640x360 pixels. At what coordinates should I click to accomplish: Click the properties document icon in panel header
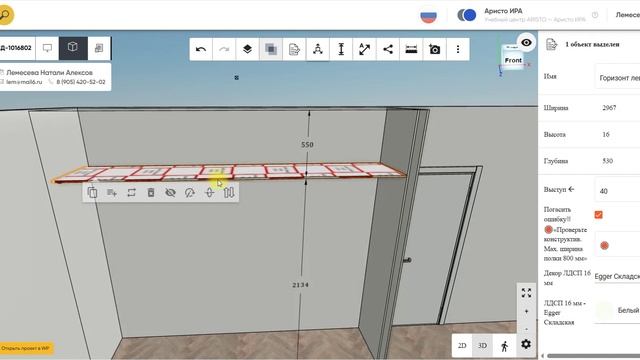tap(551, 44)
